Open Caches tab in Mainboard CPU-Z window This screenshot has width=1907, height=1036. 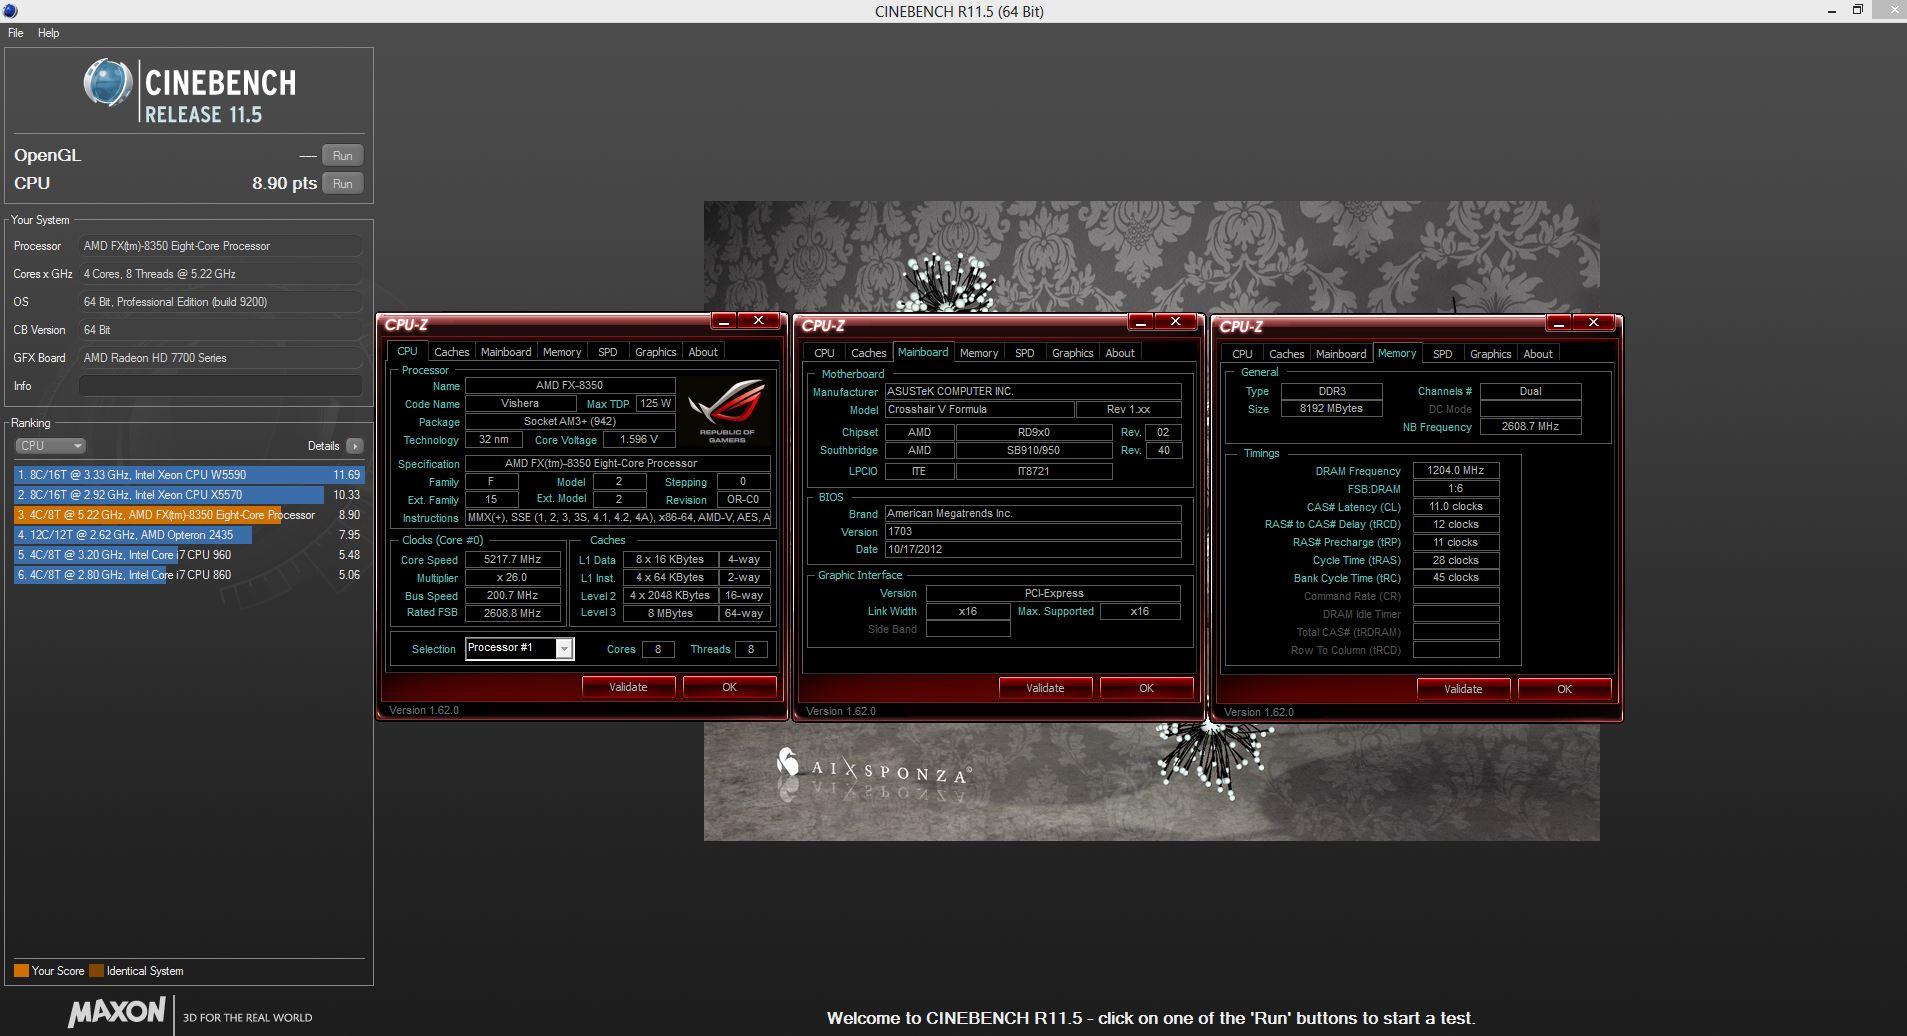tap(868, 353)
